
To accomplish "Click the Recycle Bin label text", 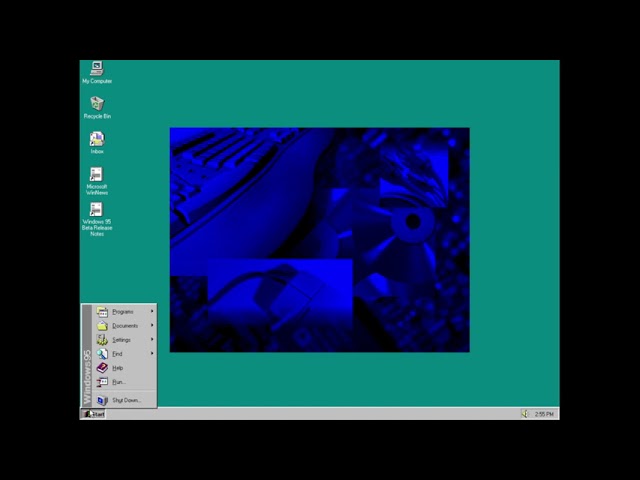I will (97, 116).
